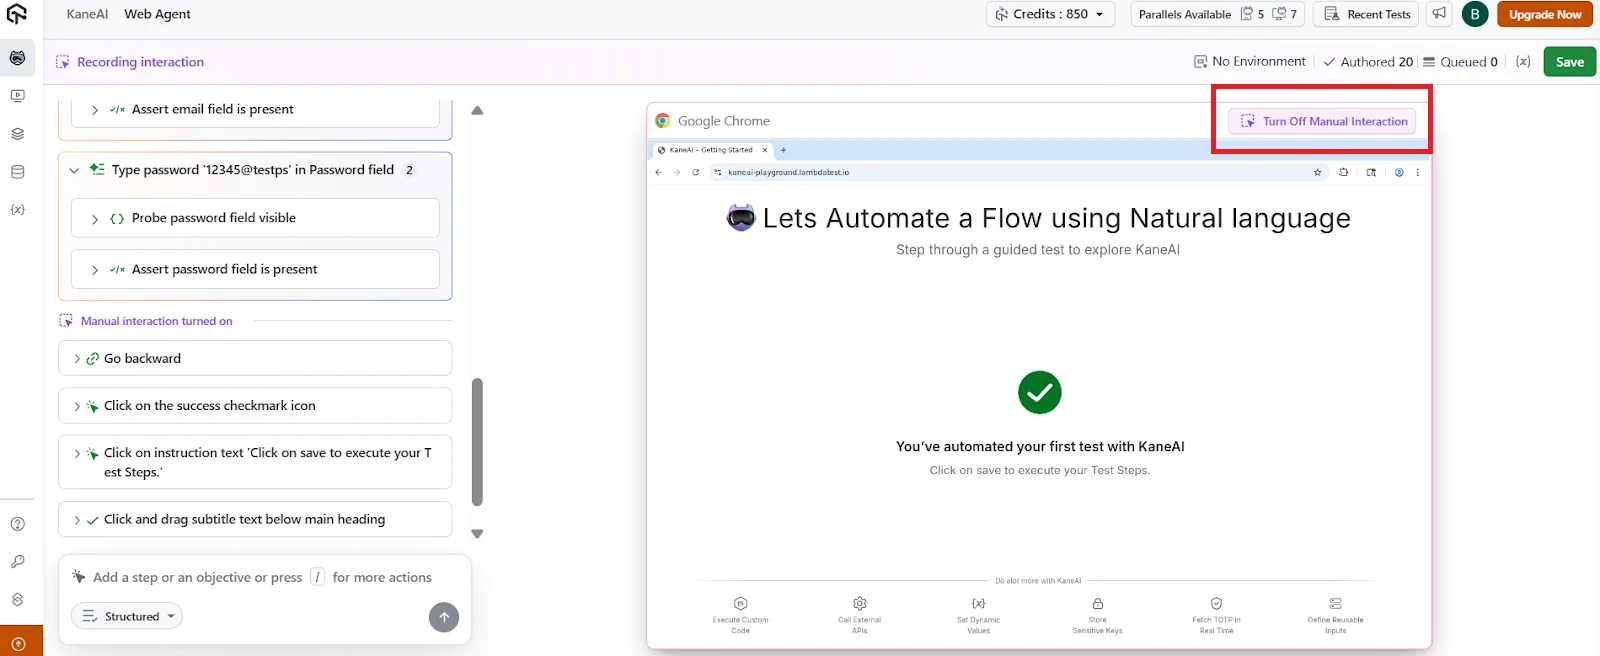The image size is (1600, 656).
Task: Click the key icon in left sidebar
Action: click(17, 562)
